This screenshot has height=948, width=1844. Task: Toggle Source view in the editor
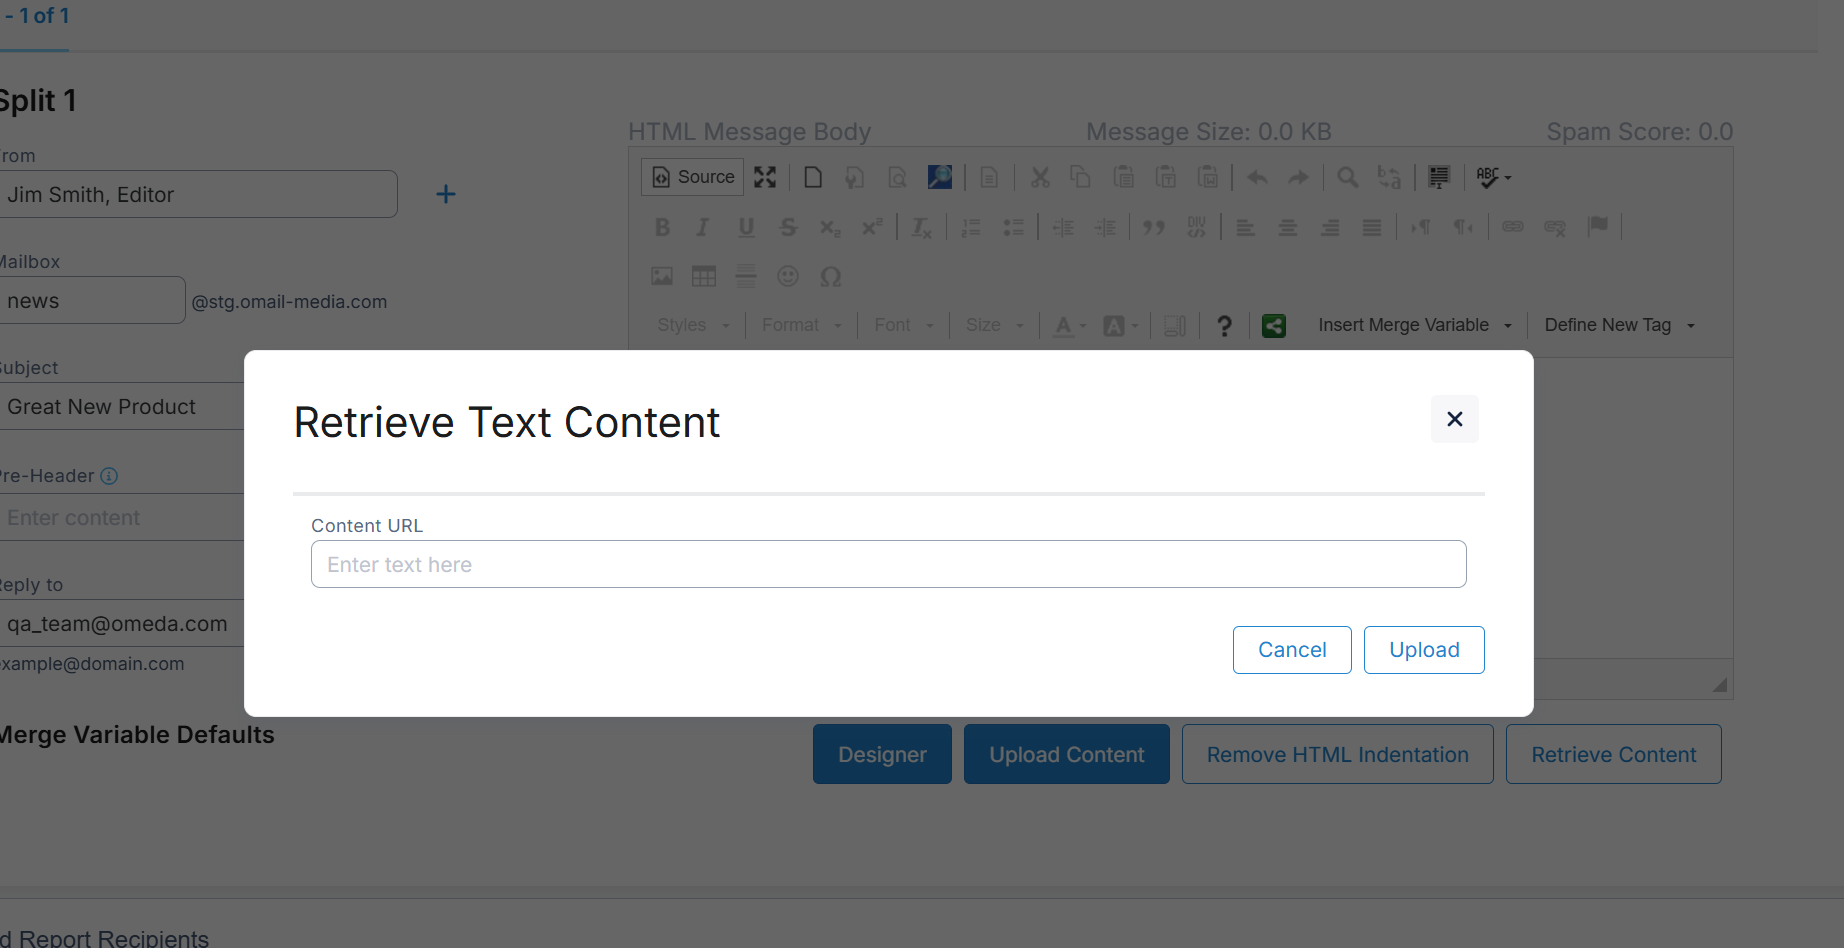pos(693,177)
